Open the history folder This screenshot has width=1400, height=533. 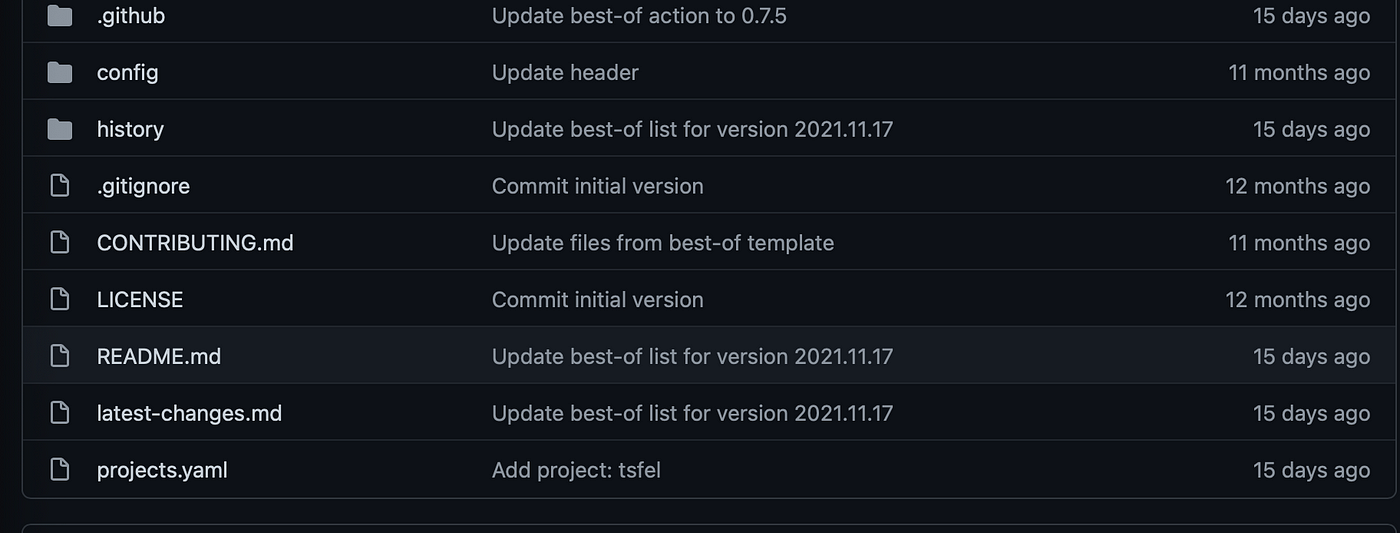pyautogui.click(x=130, y=129)
